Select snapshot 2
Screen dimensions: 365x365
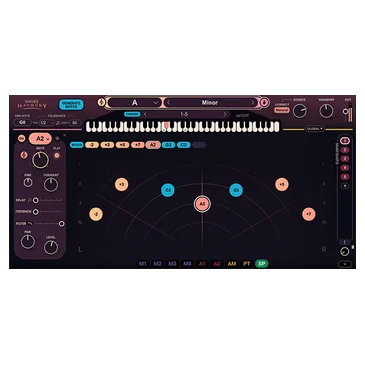click(345, 150)
